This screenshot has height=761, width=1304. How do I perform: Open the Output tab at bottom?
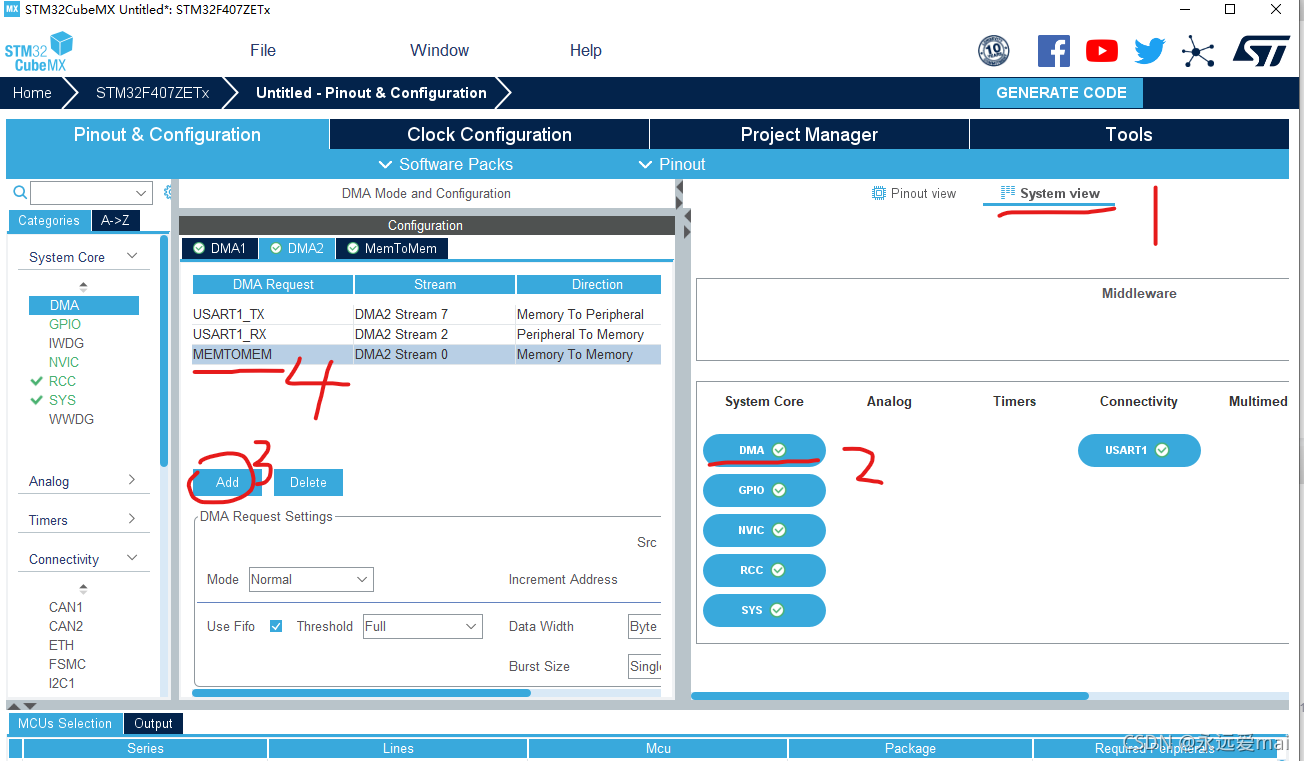153,723
